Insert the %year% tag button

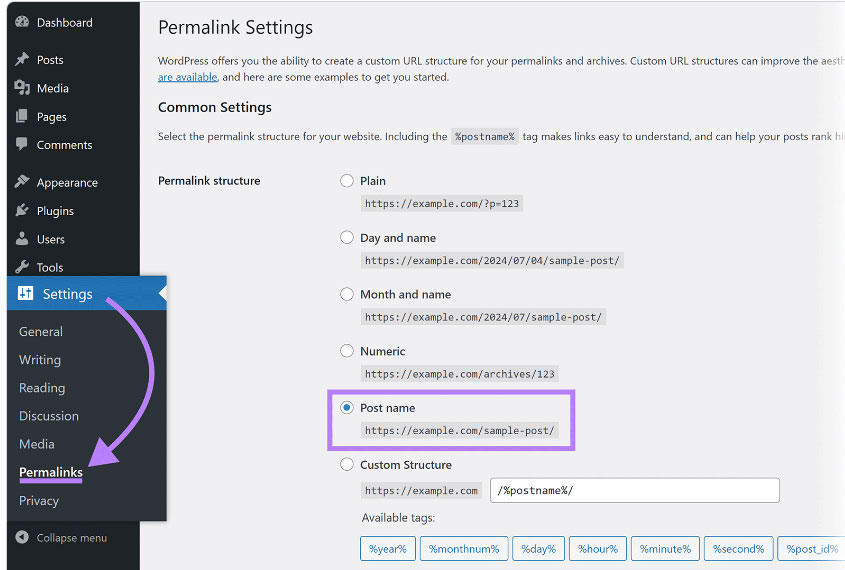(x=387, y=549)
